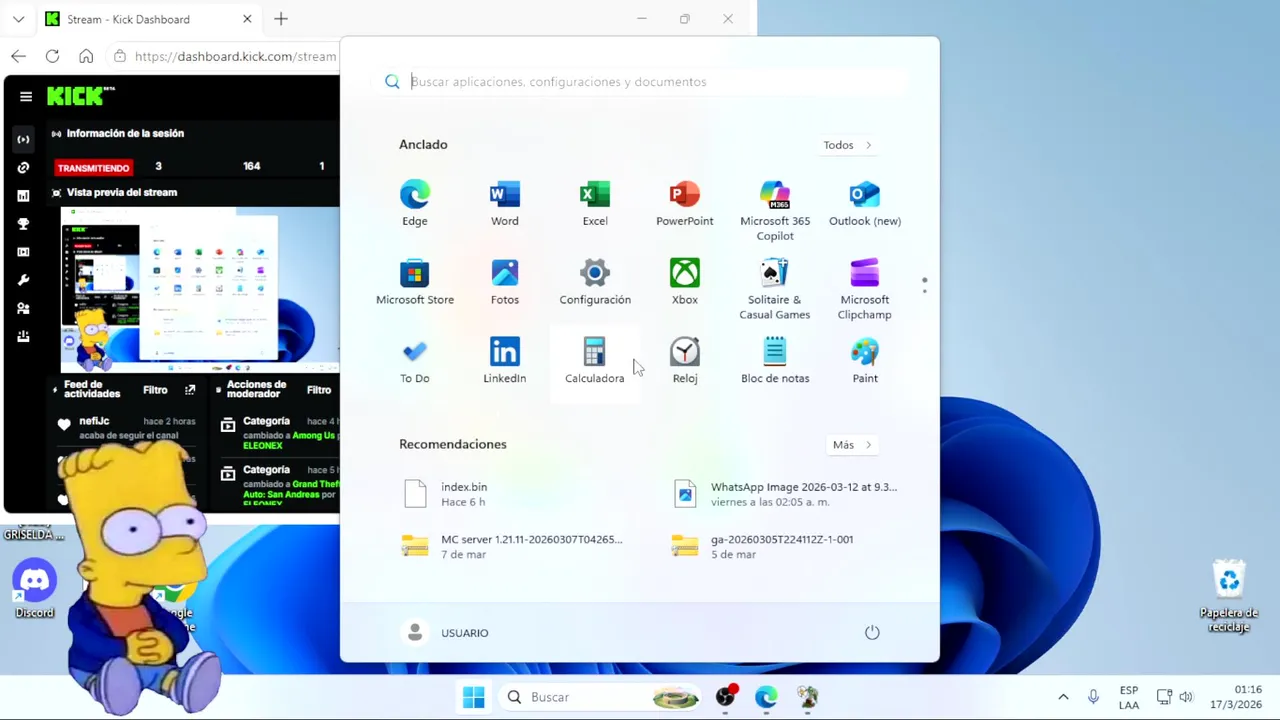Start PowerPoint from pinned apps

(x=684, y=203)
